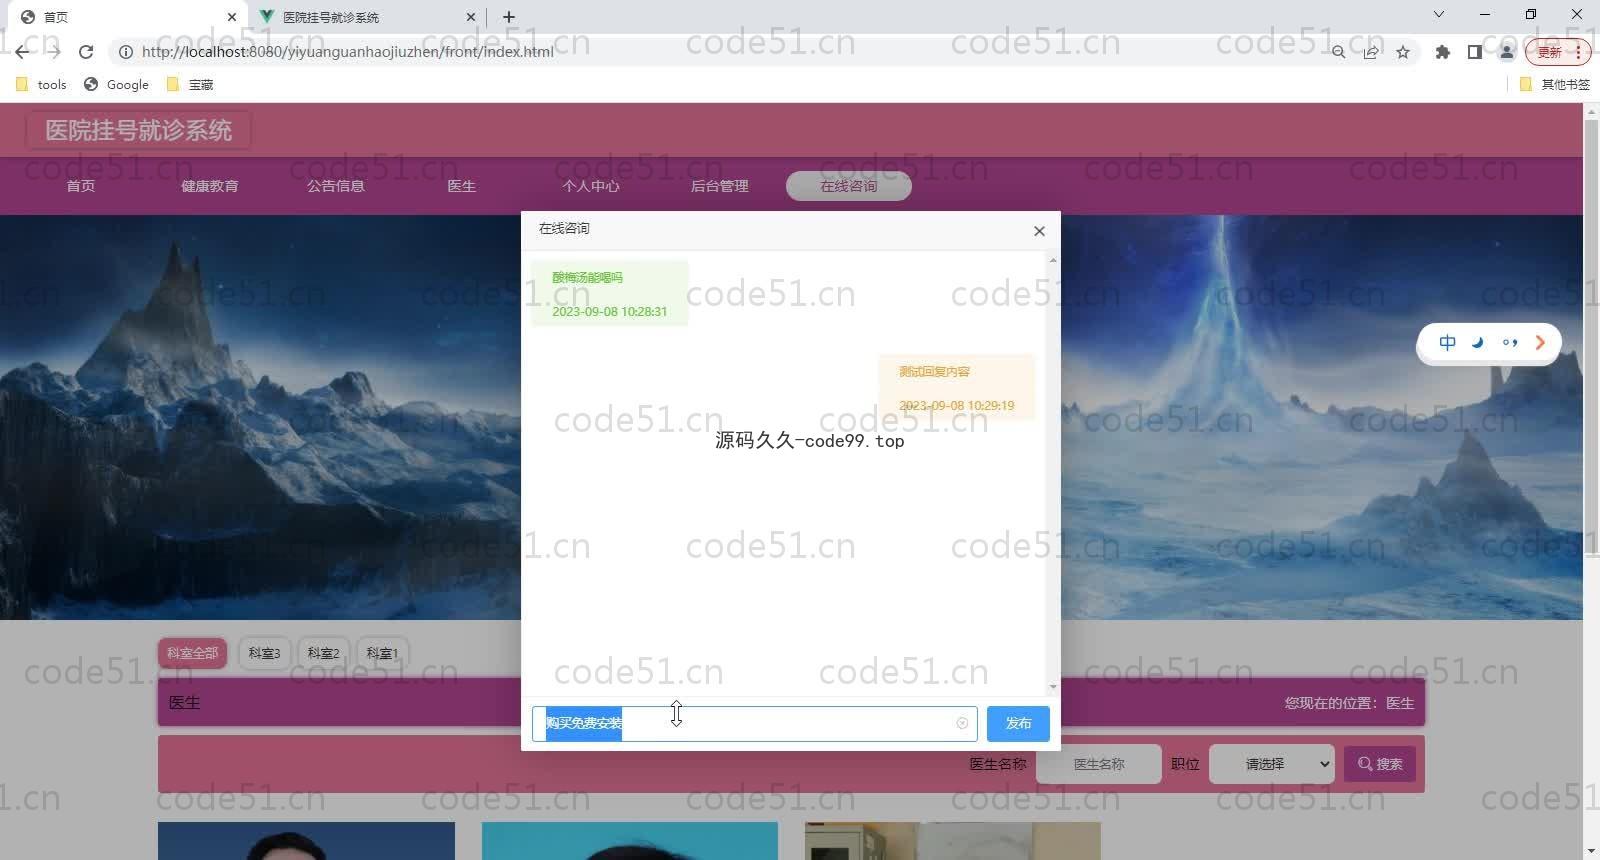The width and height of the screenshot is (1600, 860).
Task: Open the second doctor photo card
Action: [630, 841]
